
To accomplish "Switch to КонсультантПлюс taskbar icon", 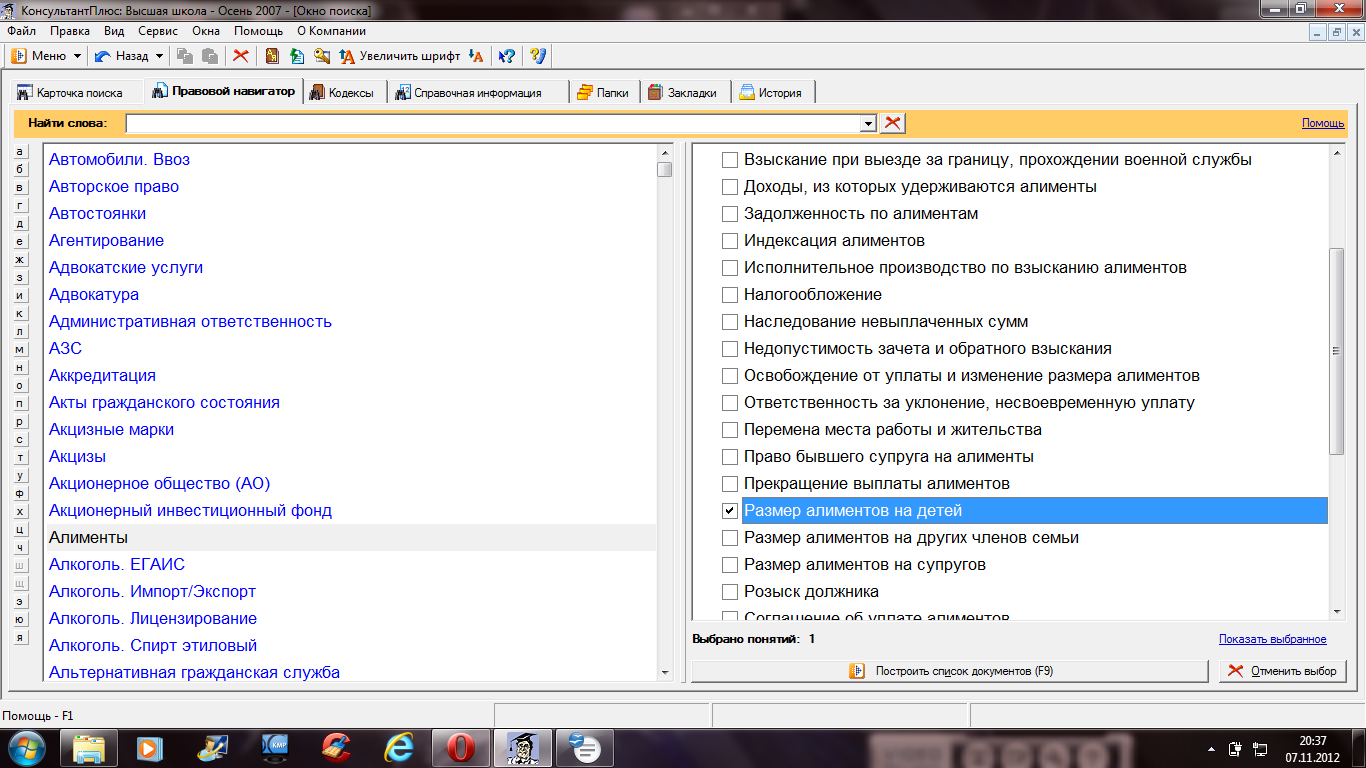I will 521,747.
